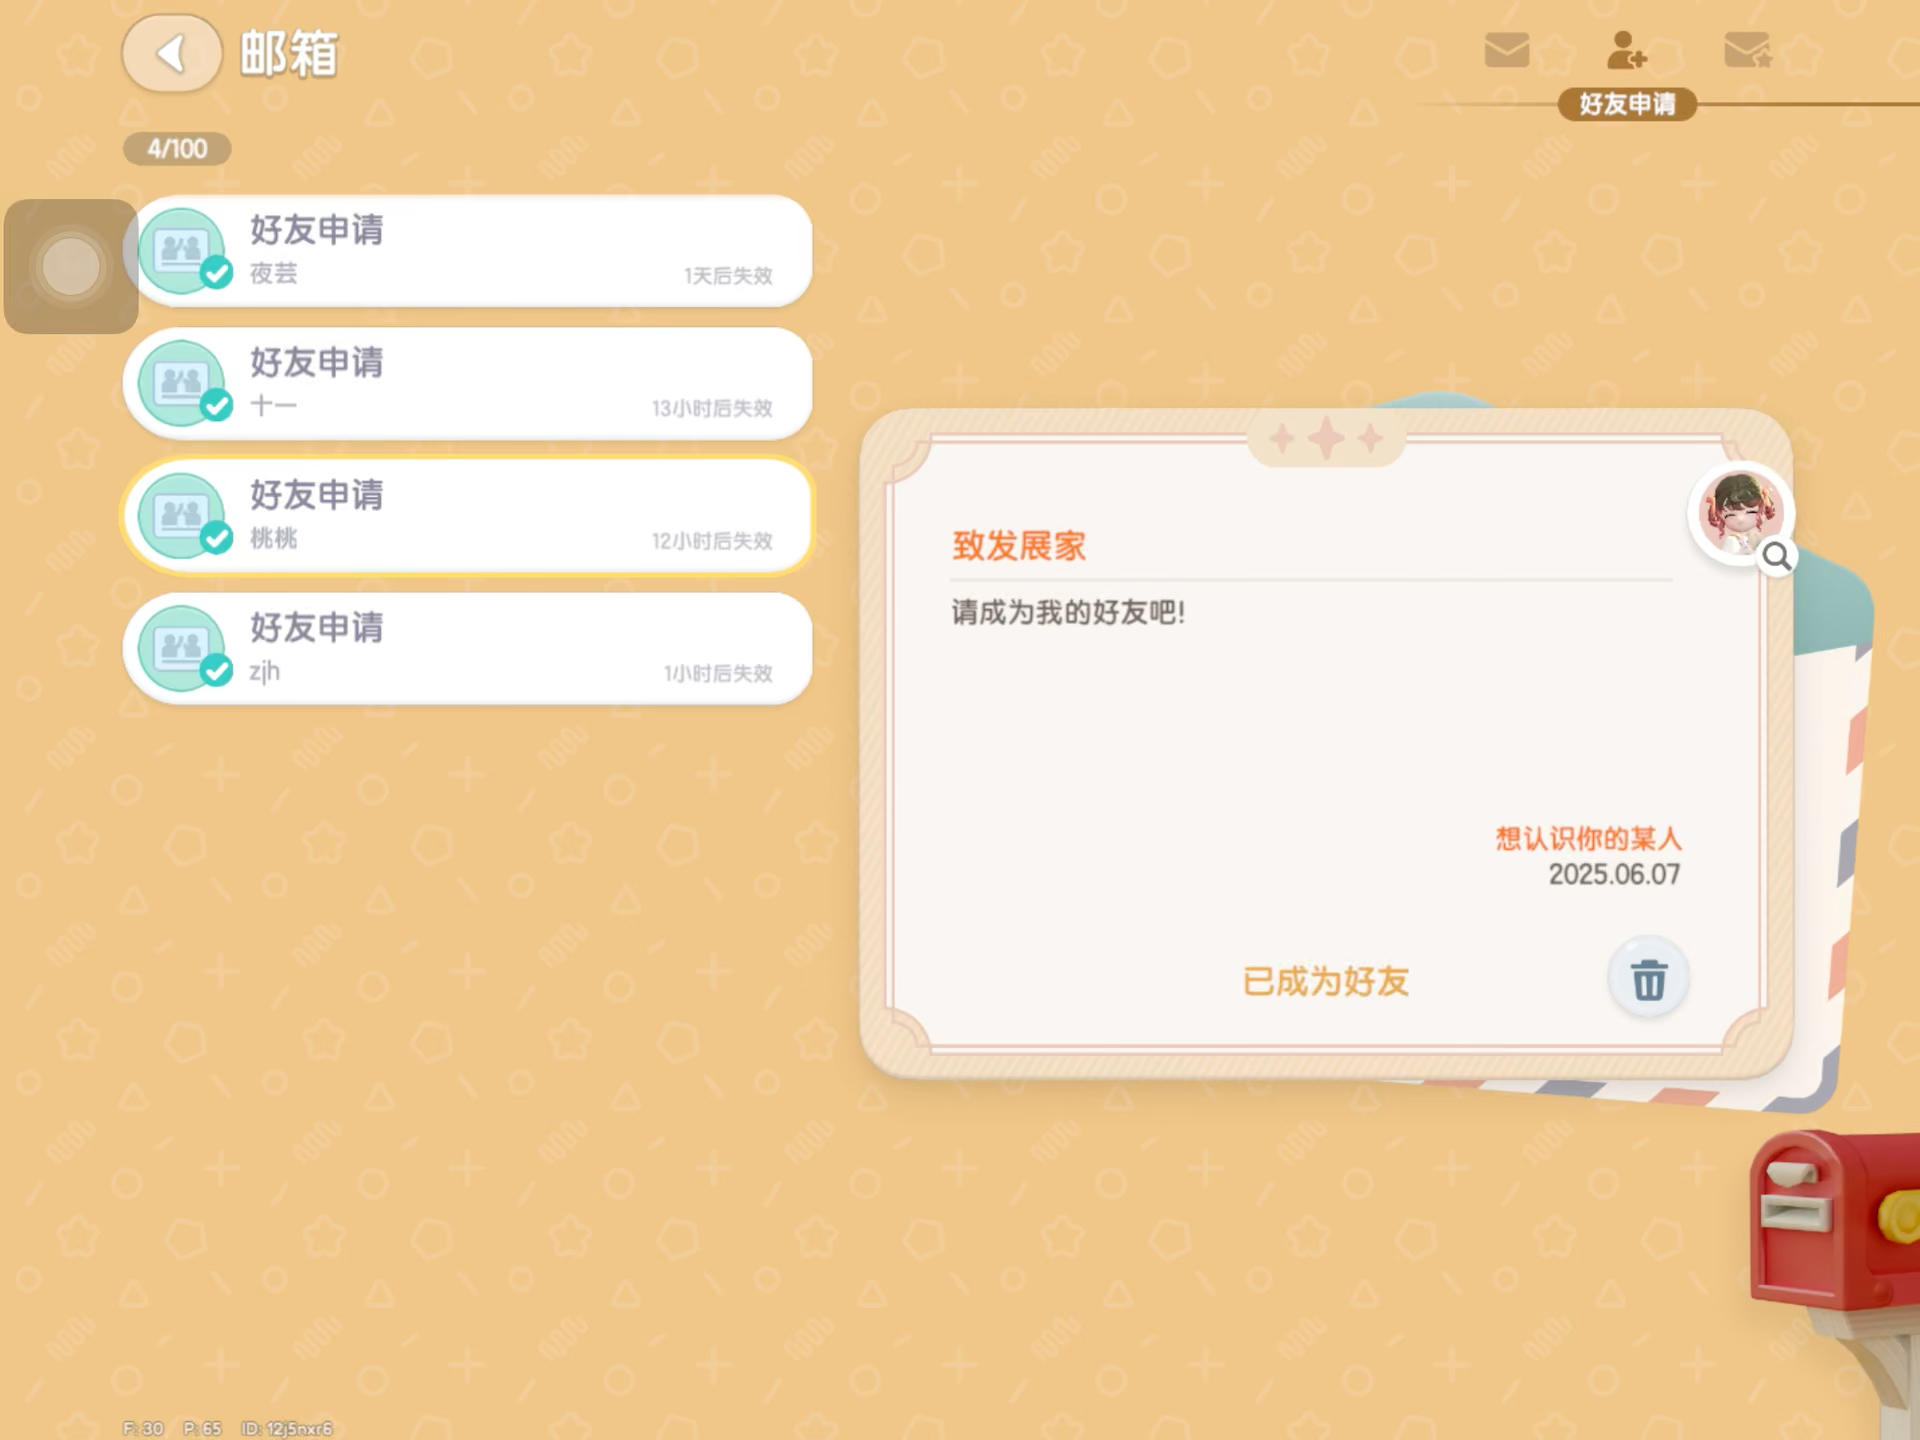
Task: Open friend request from 十一
Action: pyautogui.click(x=468, y=384)
